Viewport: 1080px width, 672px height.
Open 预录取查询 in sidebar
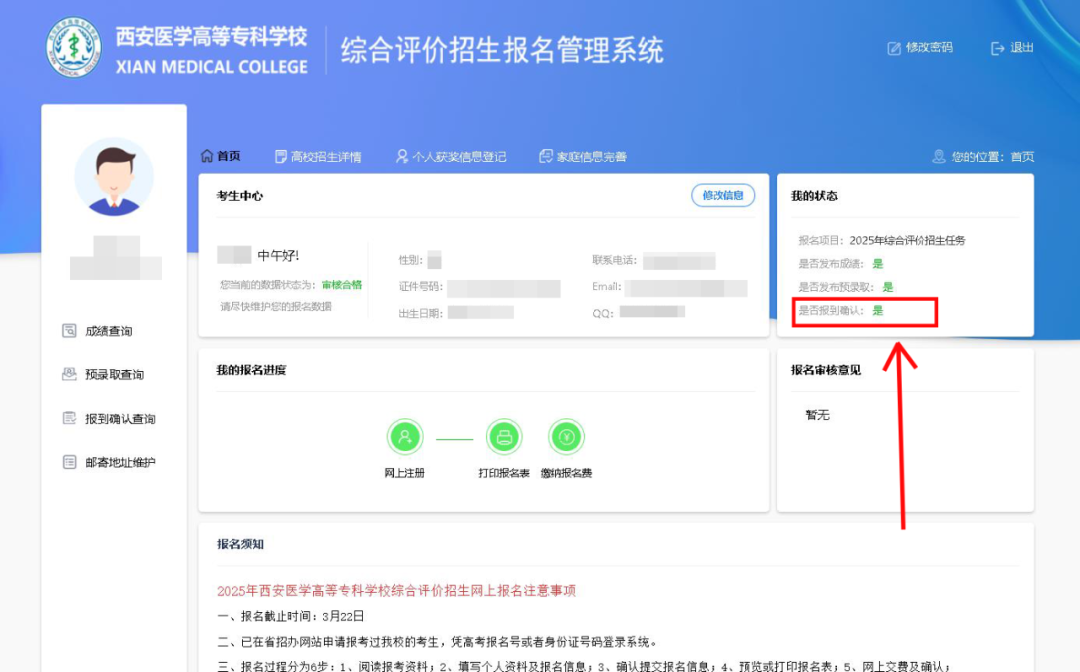(x=103, y=375)
